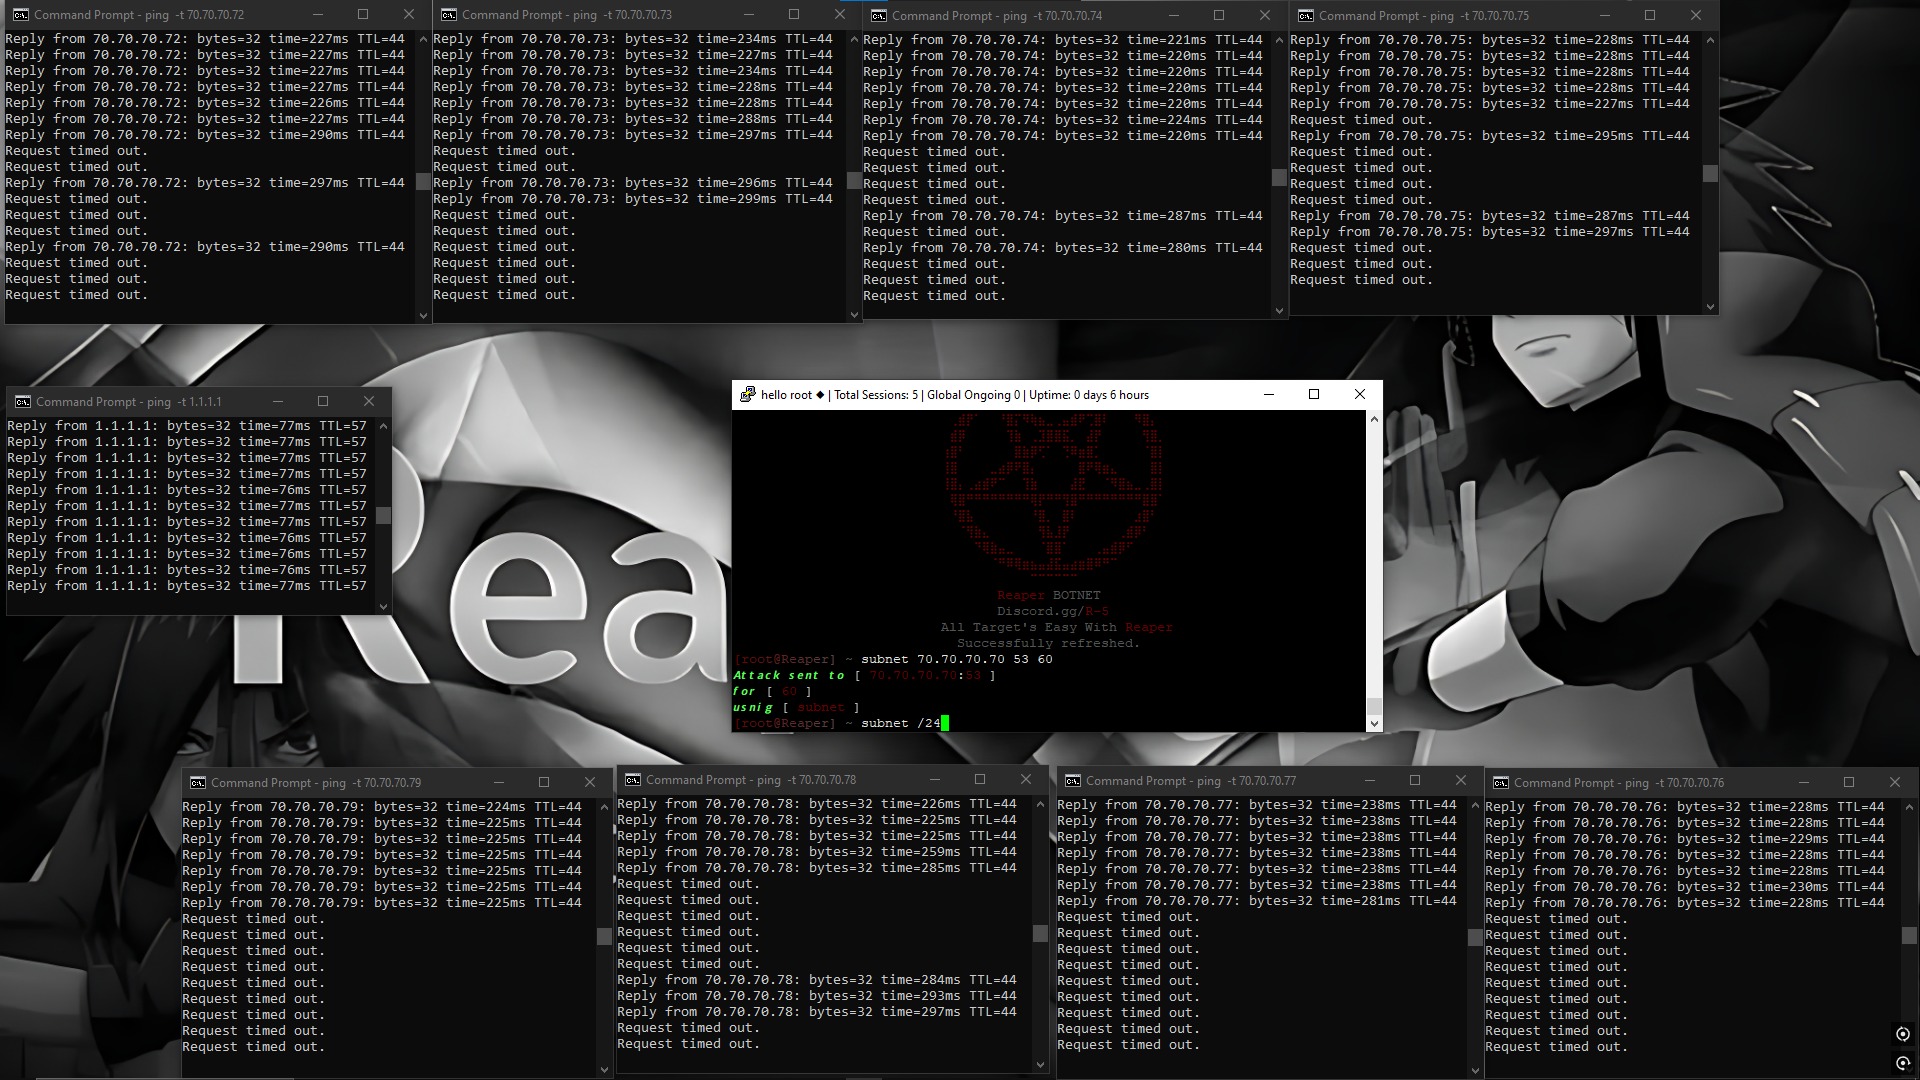Image resolution: width=1920 pixels, height=1080 pixels.
Task: Click the command input line after subnet /24
Action: point(947,722)
